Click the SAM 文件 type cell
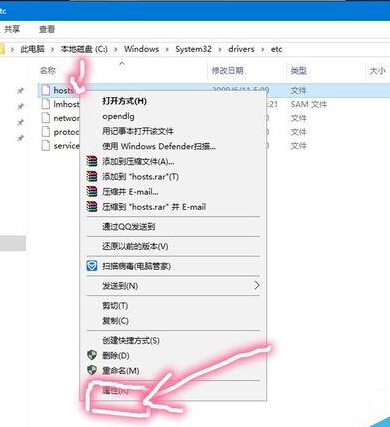 (309, 104)
